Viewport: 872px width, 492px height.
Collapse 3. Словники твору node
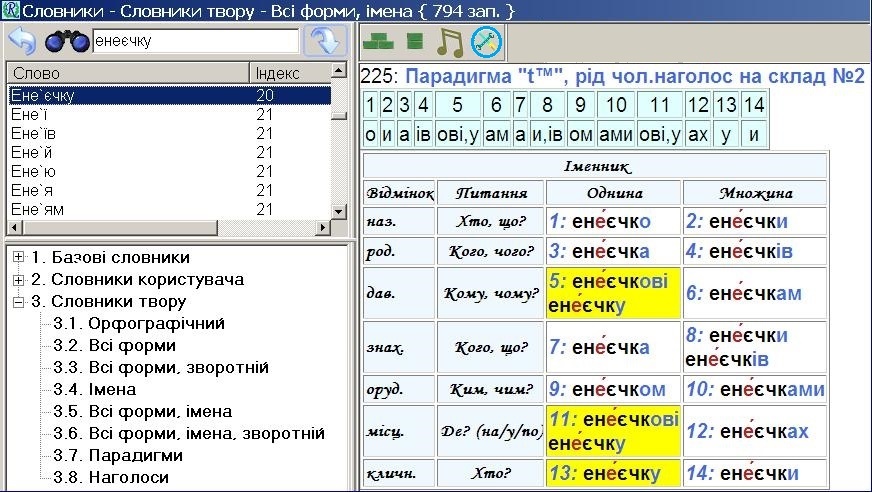pos(18,301)
